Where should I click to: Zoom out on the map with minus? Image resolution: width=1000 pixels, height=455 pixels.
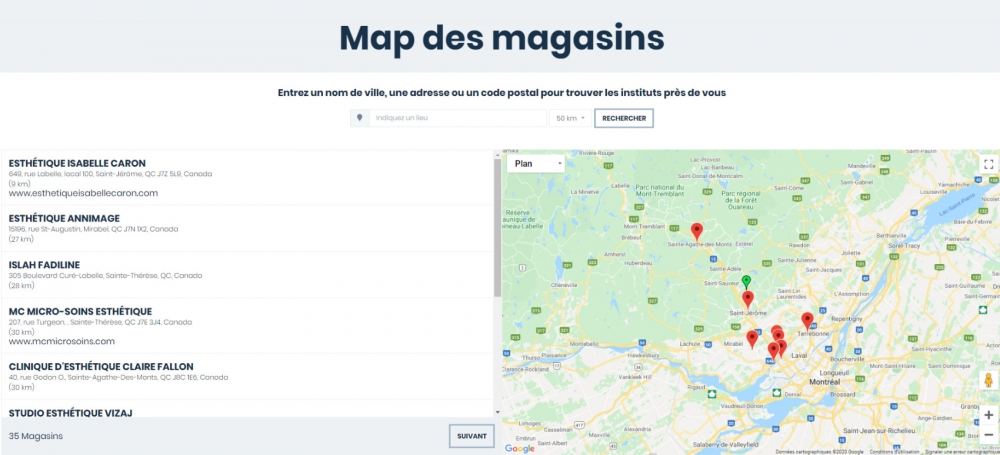(988, 435)
